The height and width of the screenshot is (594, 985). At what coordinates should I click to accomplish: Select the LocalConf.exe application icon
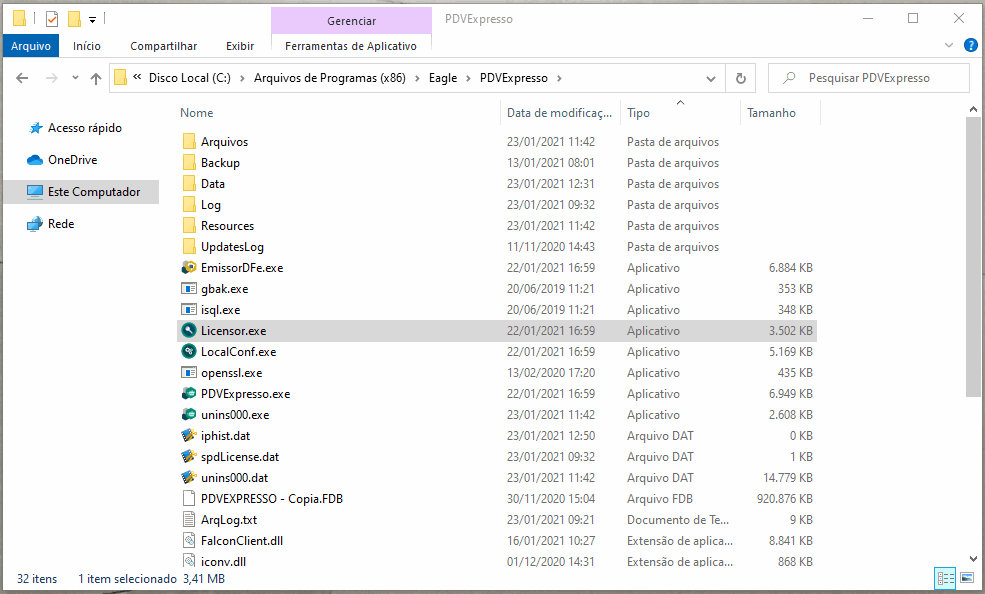[188, 352]
